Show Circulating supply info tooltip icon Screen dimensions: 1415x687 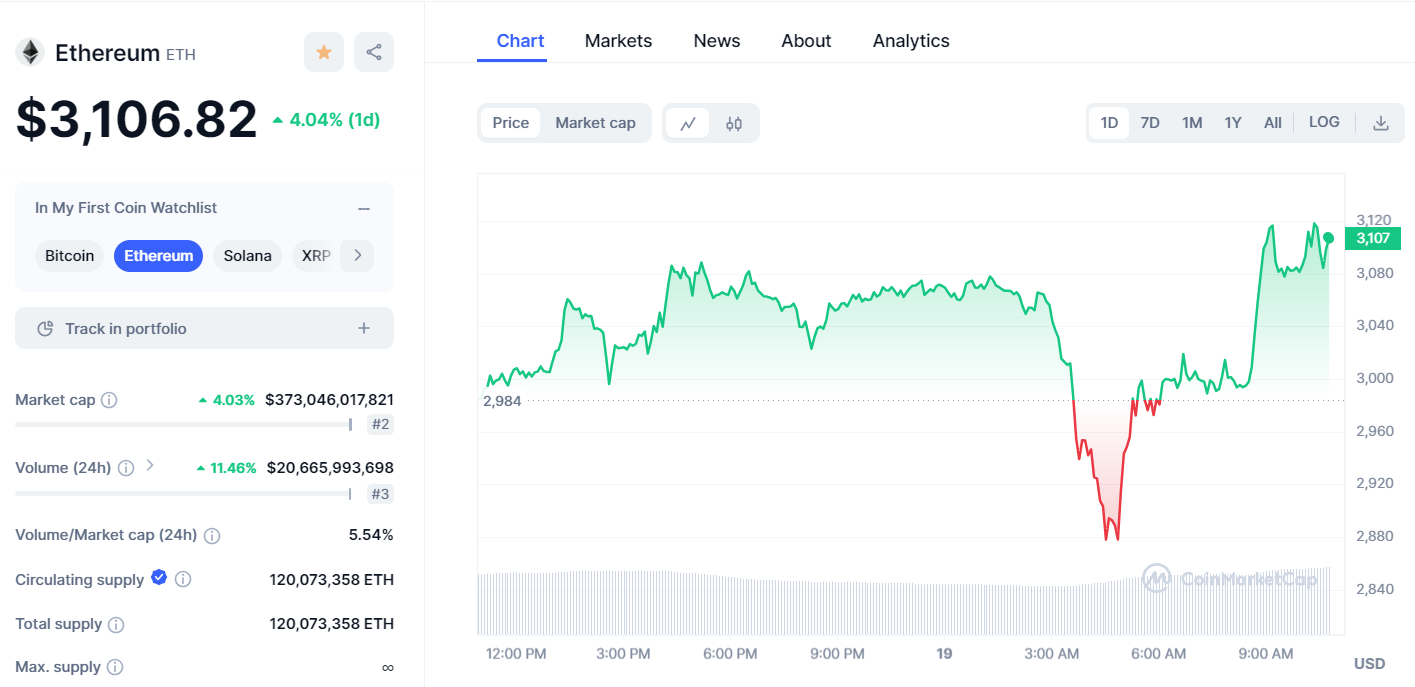pos(183,580)
